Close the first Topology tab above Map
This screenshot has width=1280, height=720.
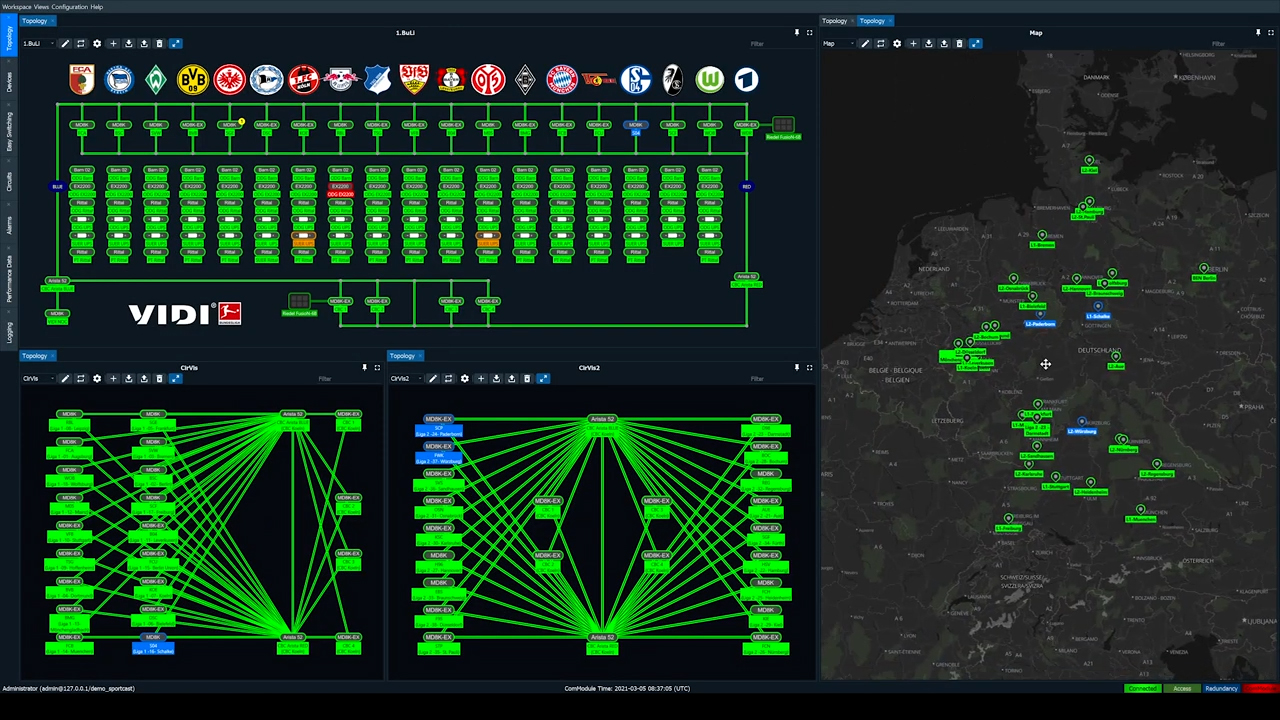pos(853,21)
